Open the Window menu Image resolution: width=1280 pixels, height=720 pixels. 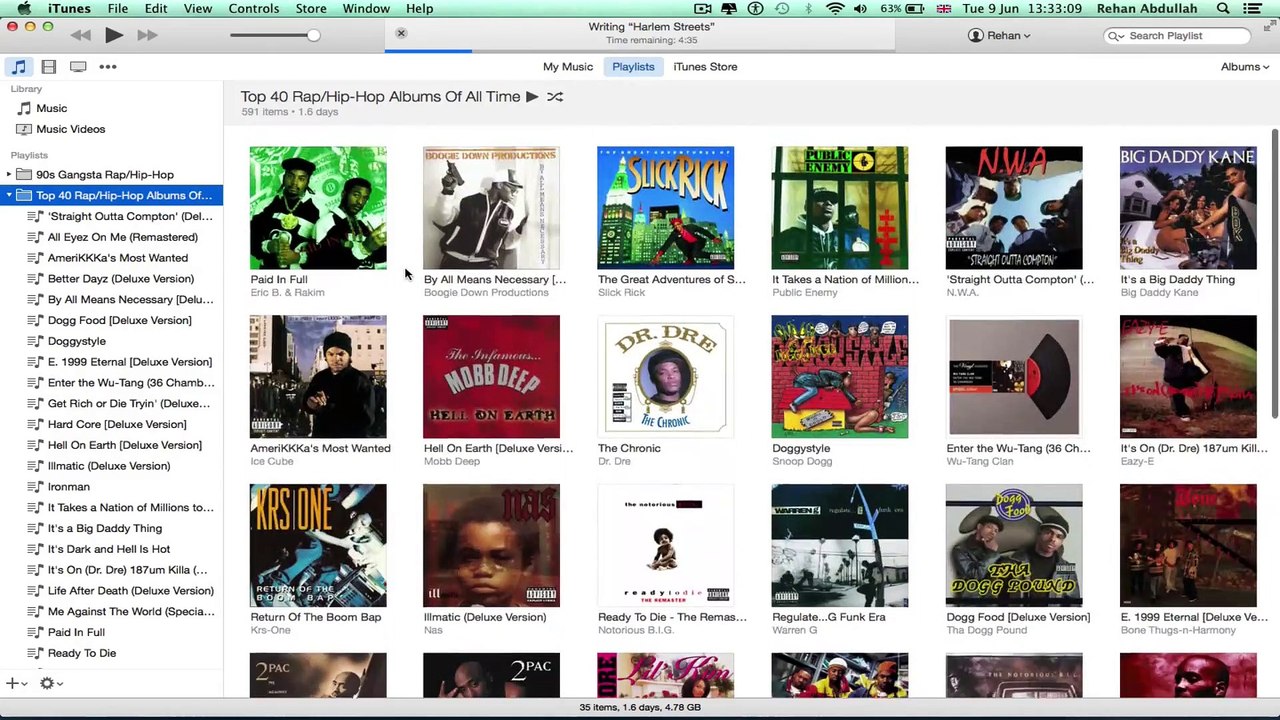tap(366, 9)
